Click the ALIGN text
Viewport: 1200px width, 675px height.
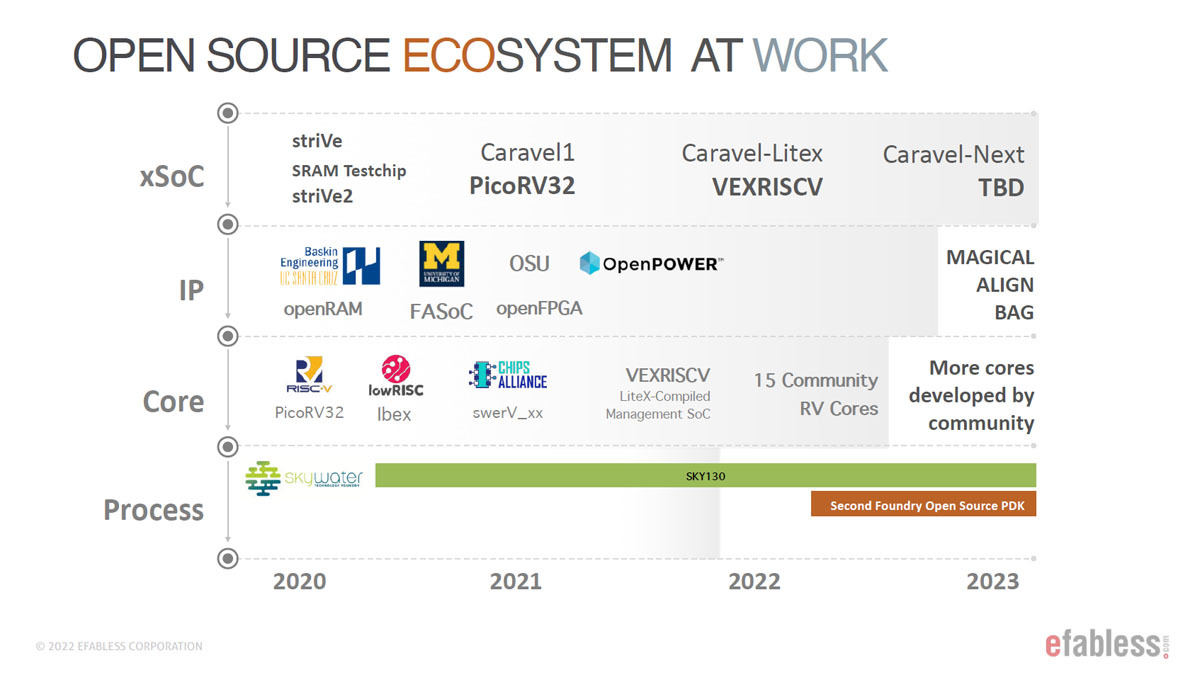coord(1005,285)
